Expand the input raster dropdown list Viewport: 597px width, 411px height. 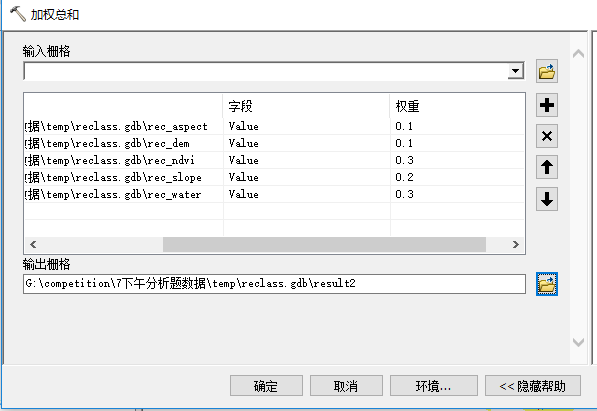tap(516, 71)
